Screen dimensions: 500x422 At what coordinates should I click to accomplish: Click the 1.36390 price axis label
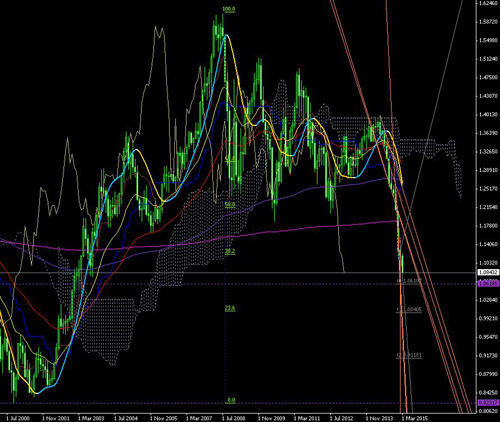(x=488, y=133)
